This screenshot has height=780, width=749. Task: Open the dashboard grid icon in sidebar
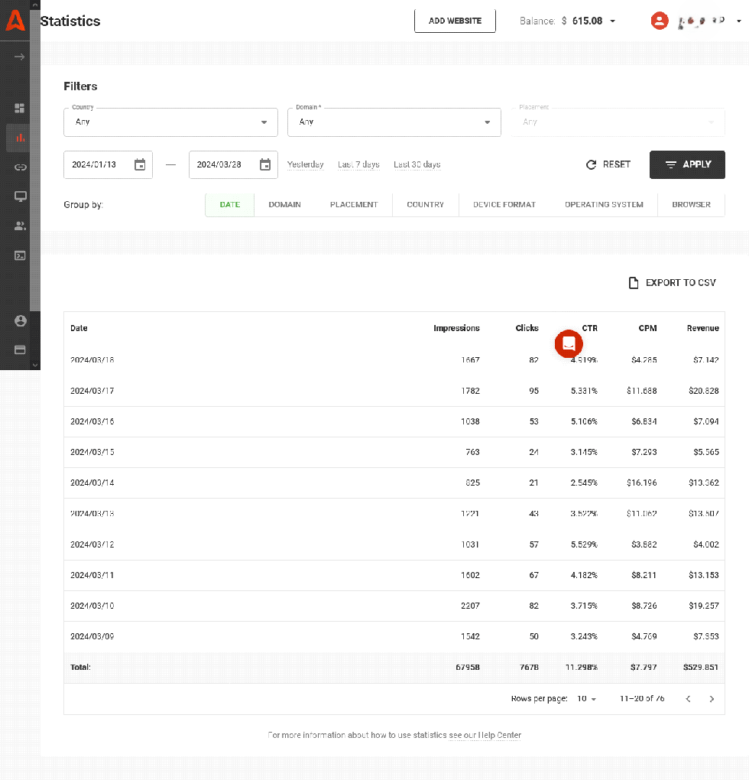click(x=19, y=108)
